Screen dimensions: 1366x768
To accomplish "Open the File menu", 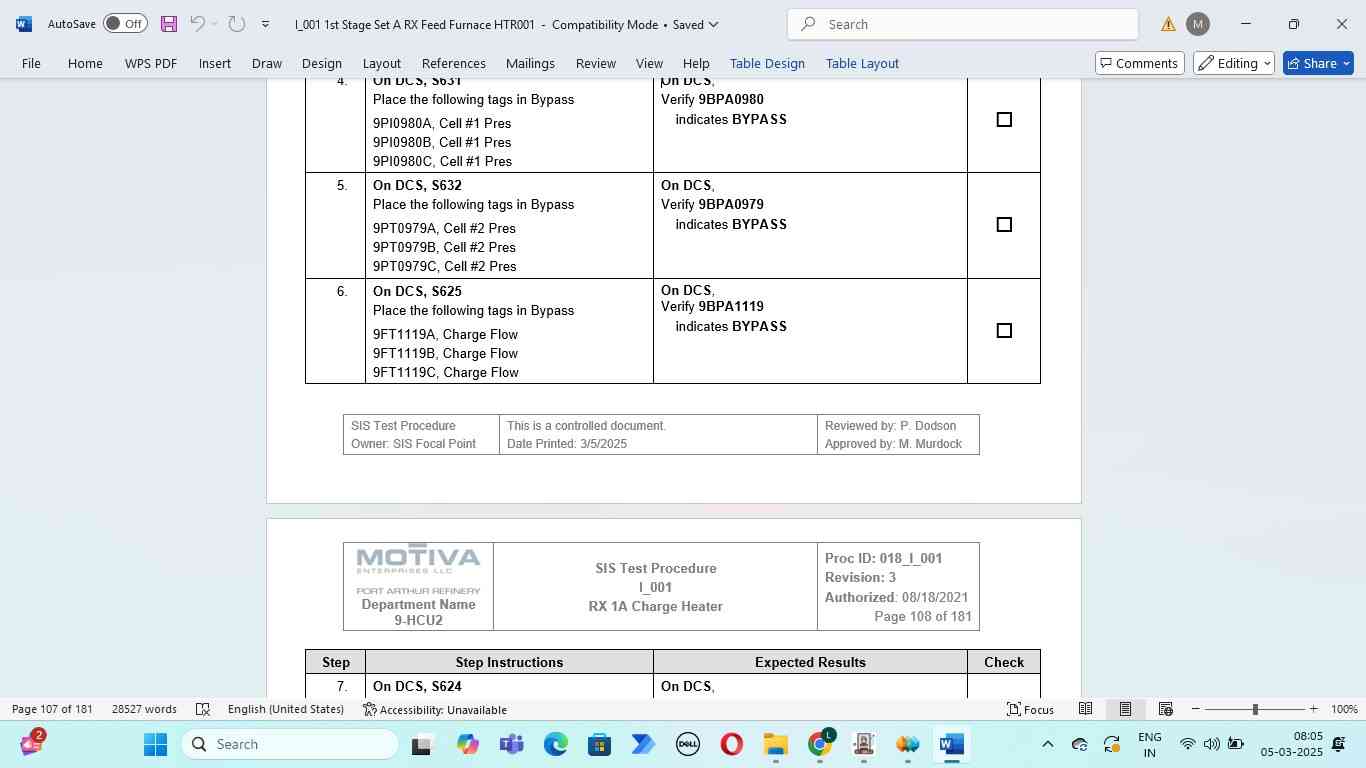I will (31, 63).
